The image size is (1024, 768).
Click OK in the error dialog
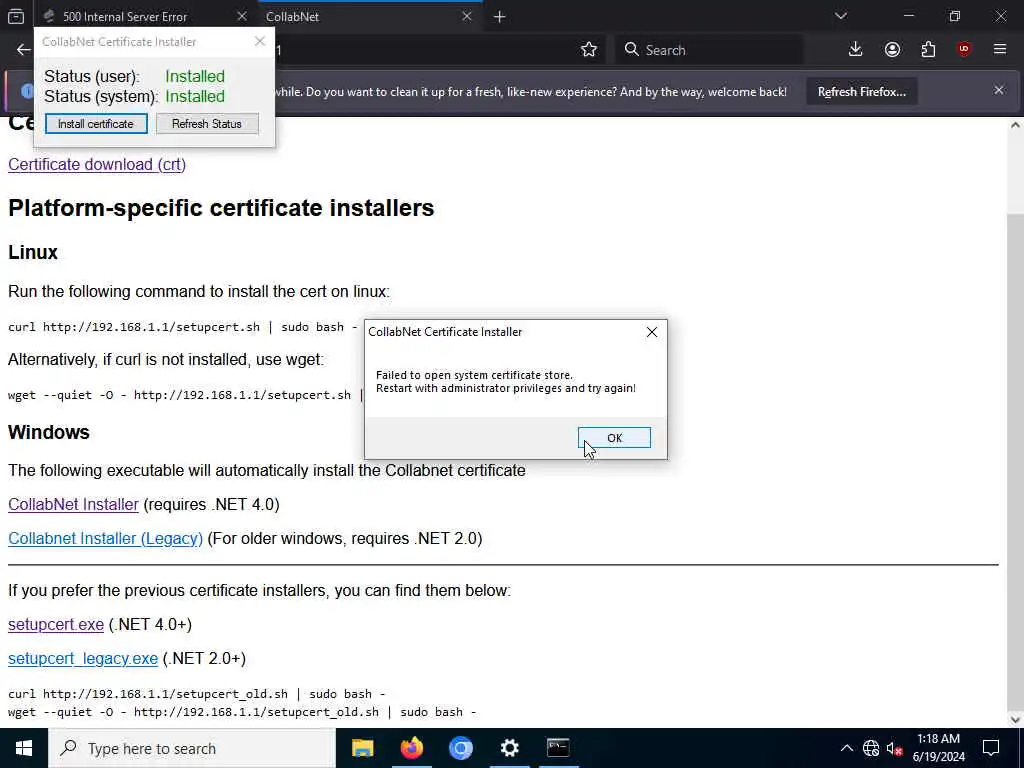click(x=614, y=438)
